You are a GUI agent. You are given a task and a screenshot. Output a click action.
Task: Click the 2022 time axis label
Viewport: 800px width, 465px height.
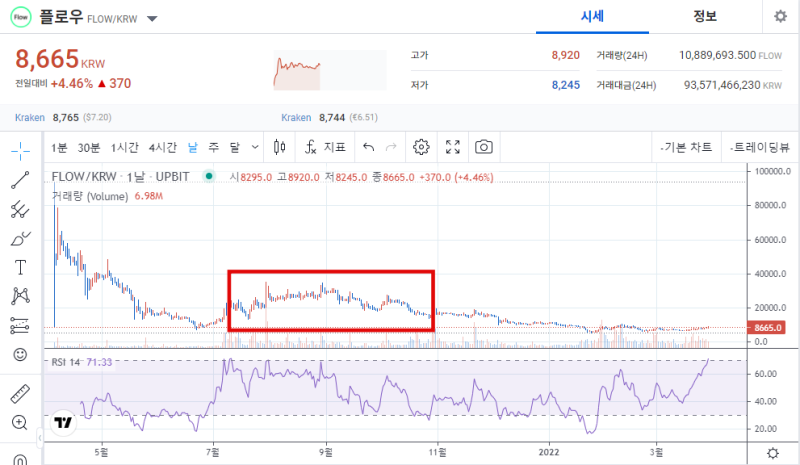pyautogui.click(x=549, y=452)
